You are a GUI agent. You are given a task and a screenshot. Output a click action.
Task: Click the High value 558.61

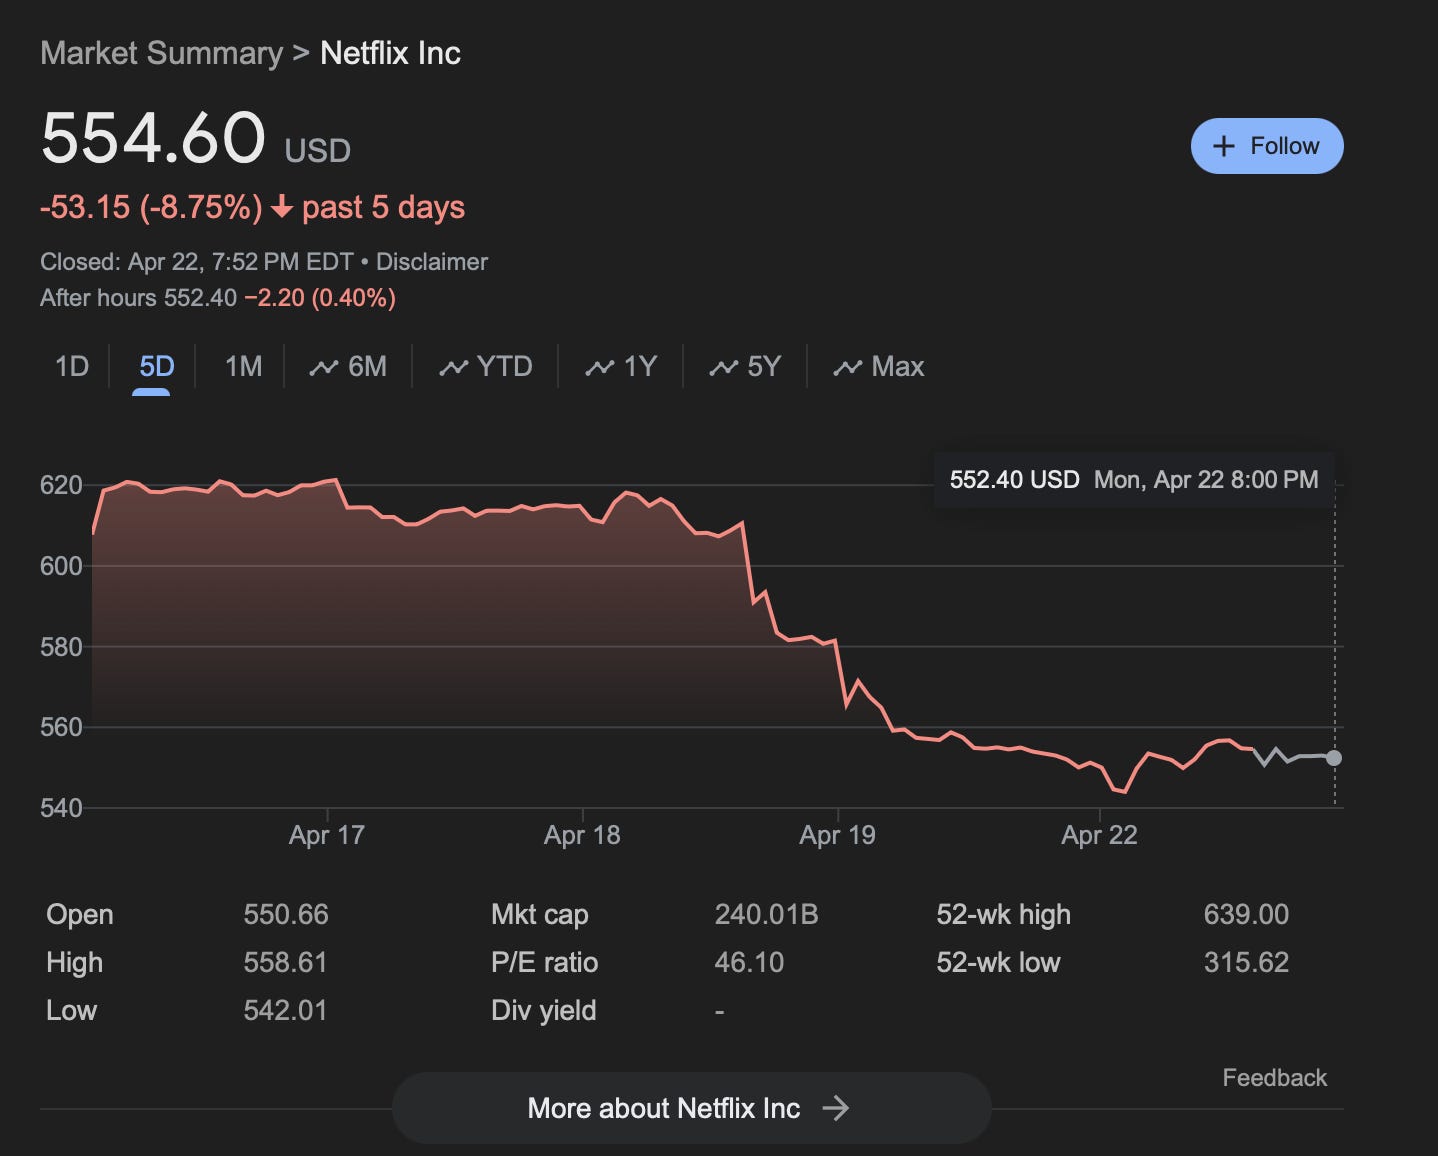click(286, 962)
